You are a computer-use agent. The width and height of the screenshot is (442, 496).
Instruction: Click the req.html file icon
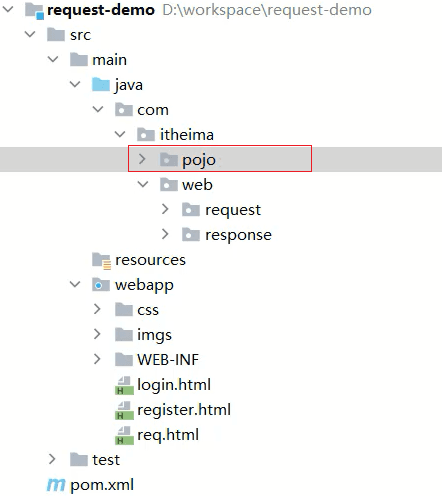click(x=124, y=435)
